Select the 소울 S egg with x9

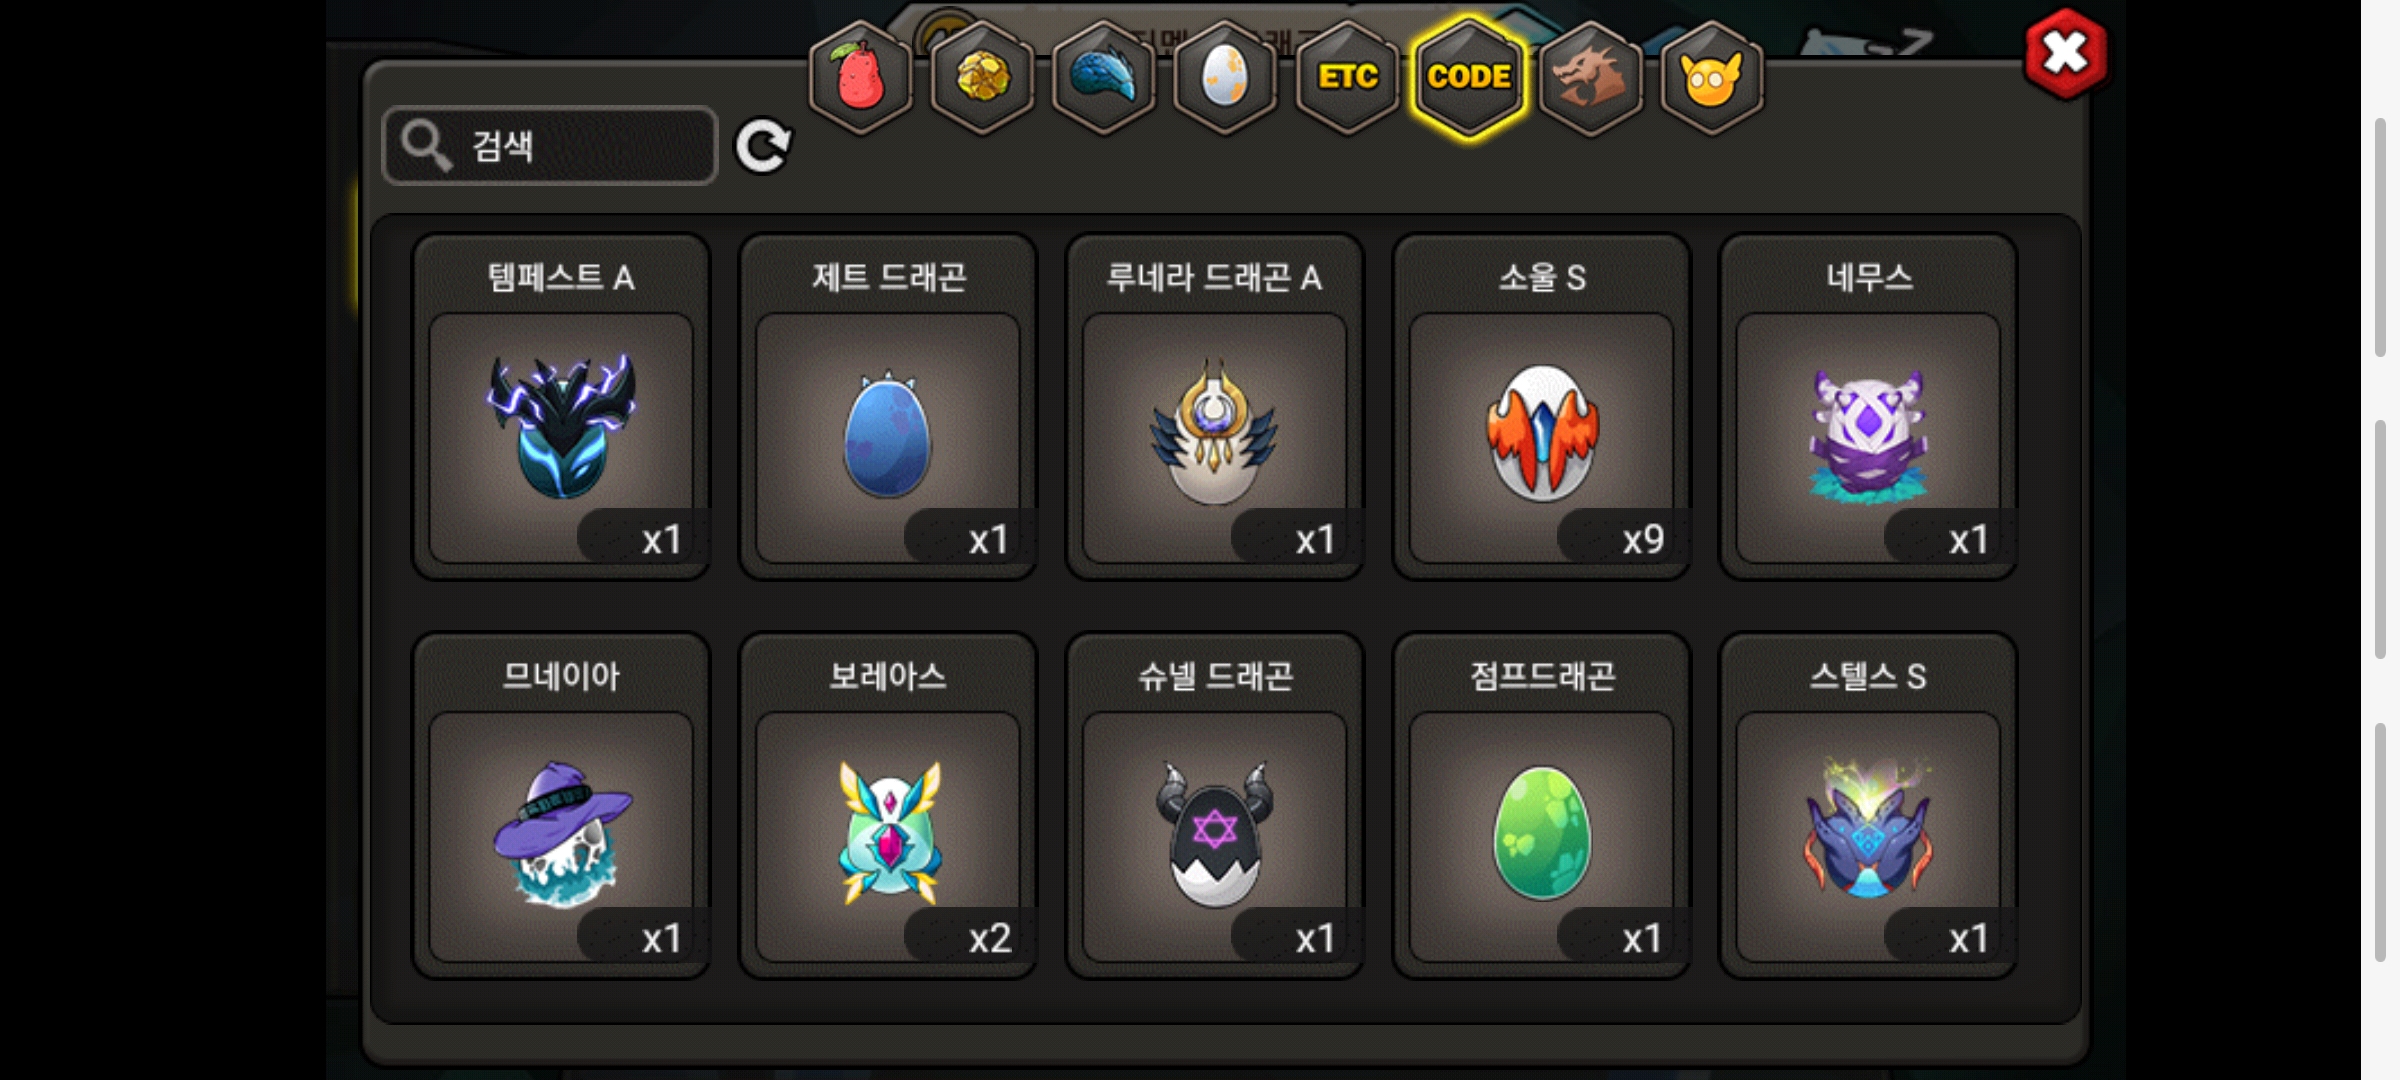[1542, 407]
